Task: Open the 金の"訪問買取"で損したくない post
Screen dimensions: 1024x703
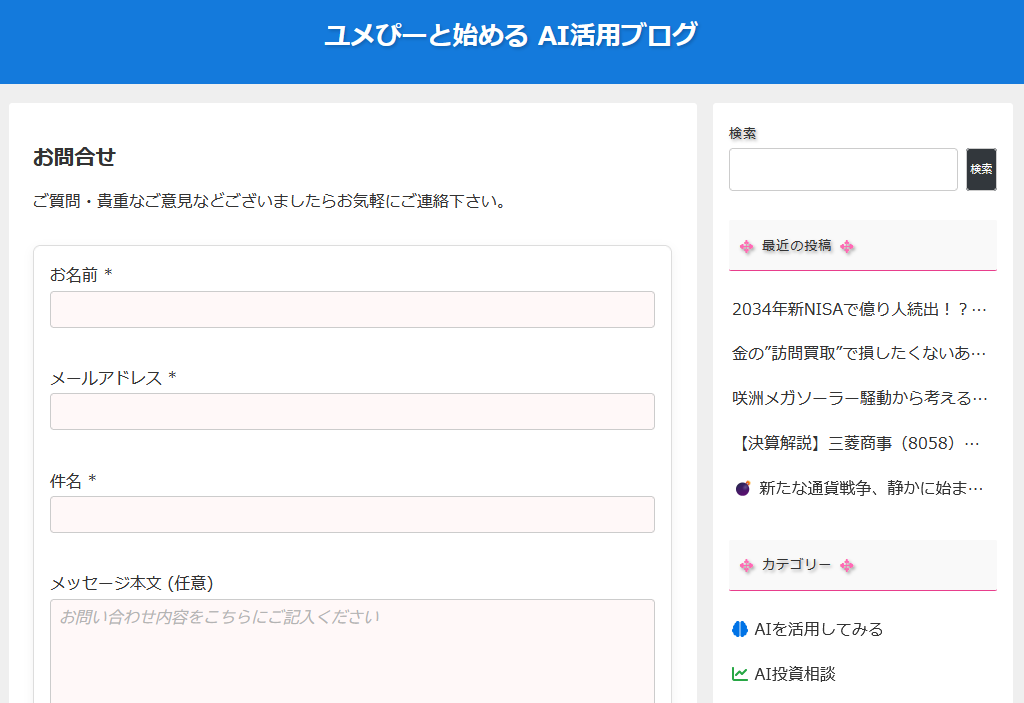Action: coord(859,353)
